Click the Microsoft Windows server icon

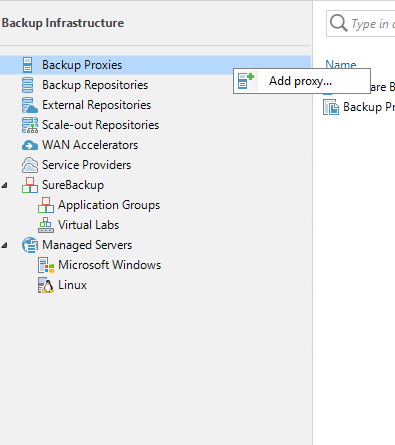pos(46,265)
